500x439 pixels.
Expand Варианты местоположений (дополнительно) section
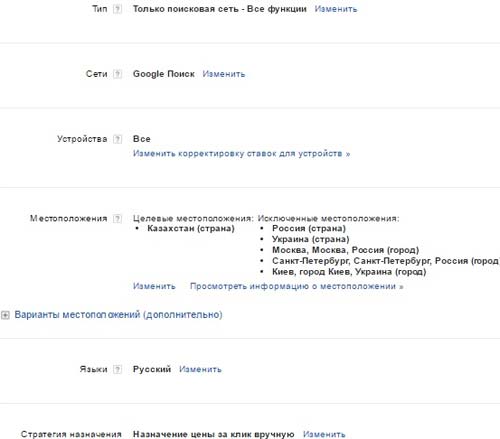[x=118, y=315]
